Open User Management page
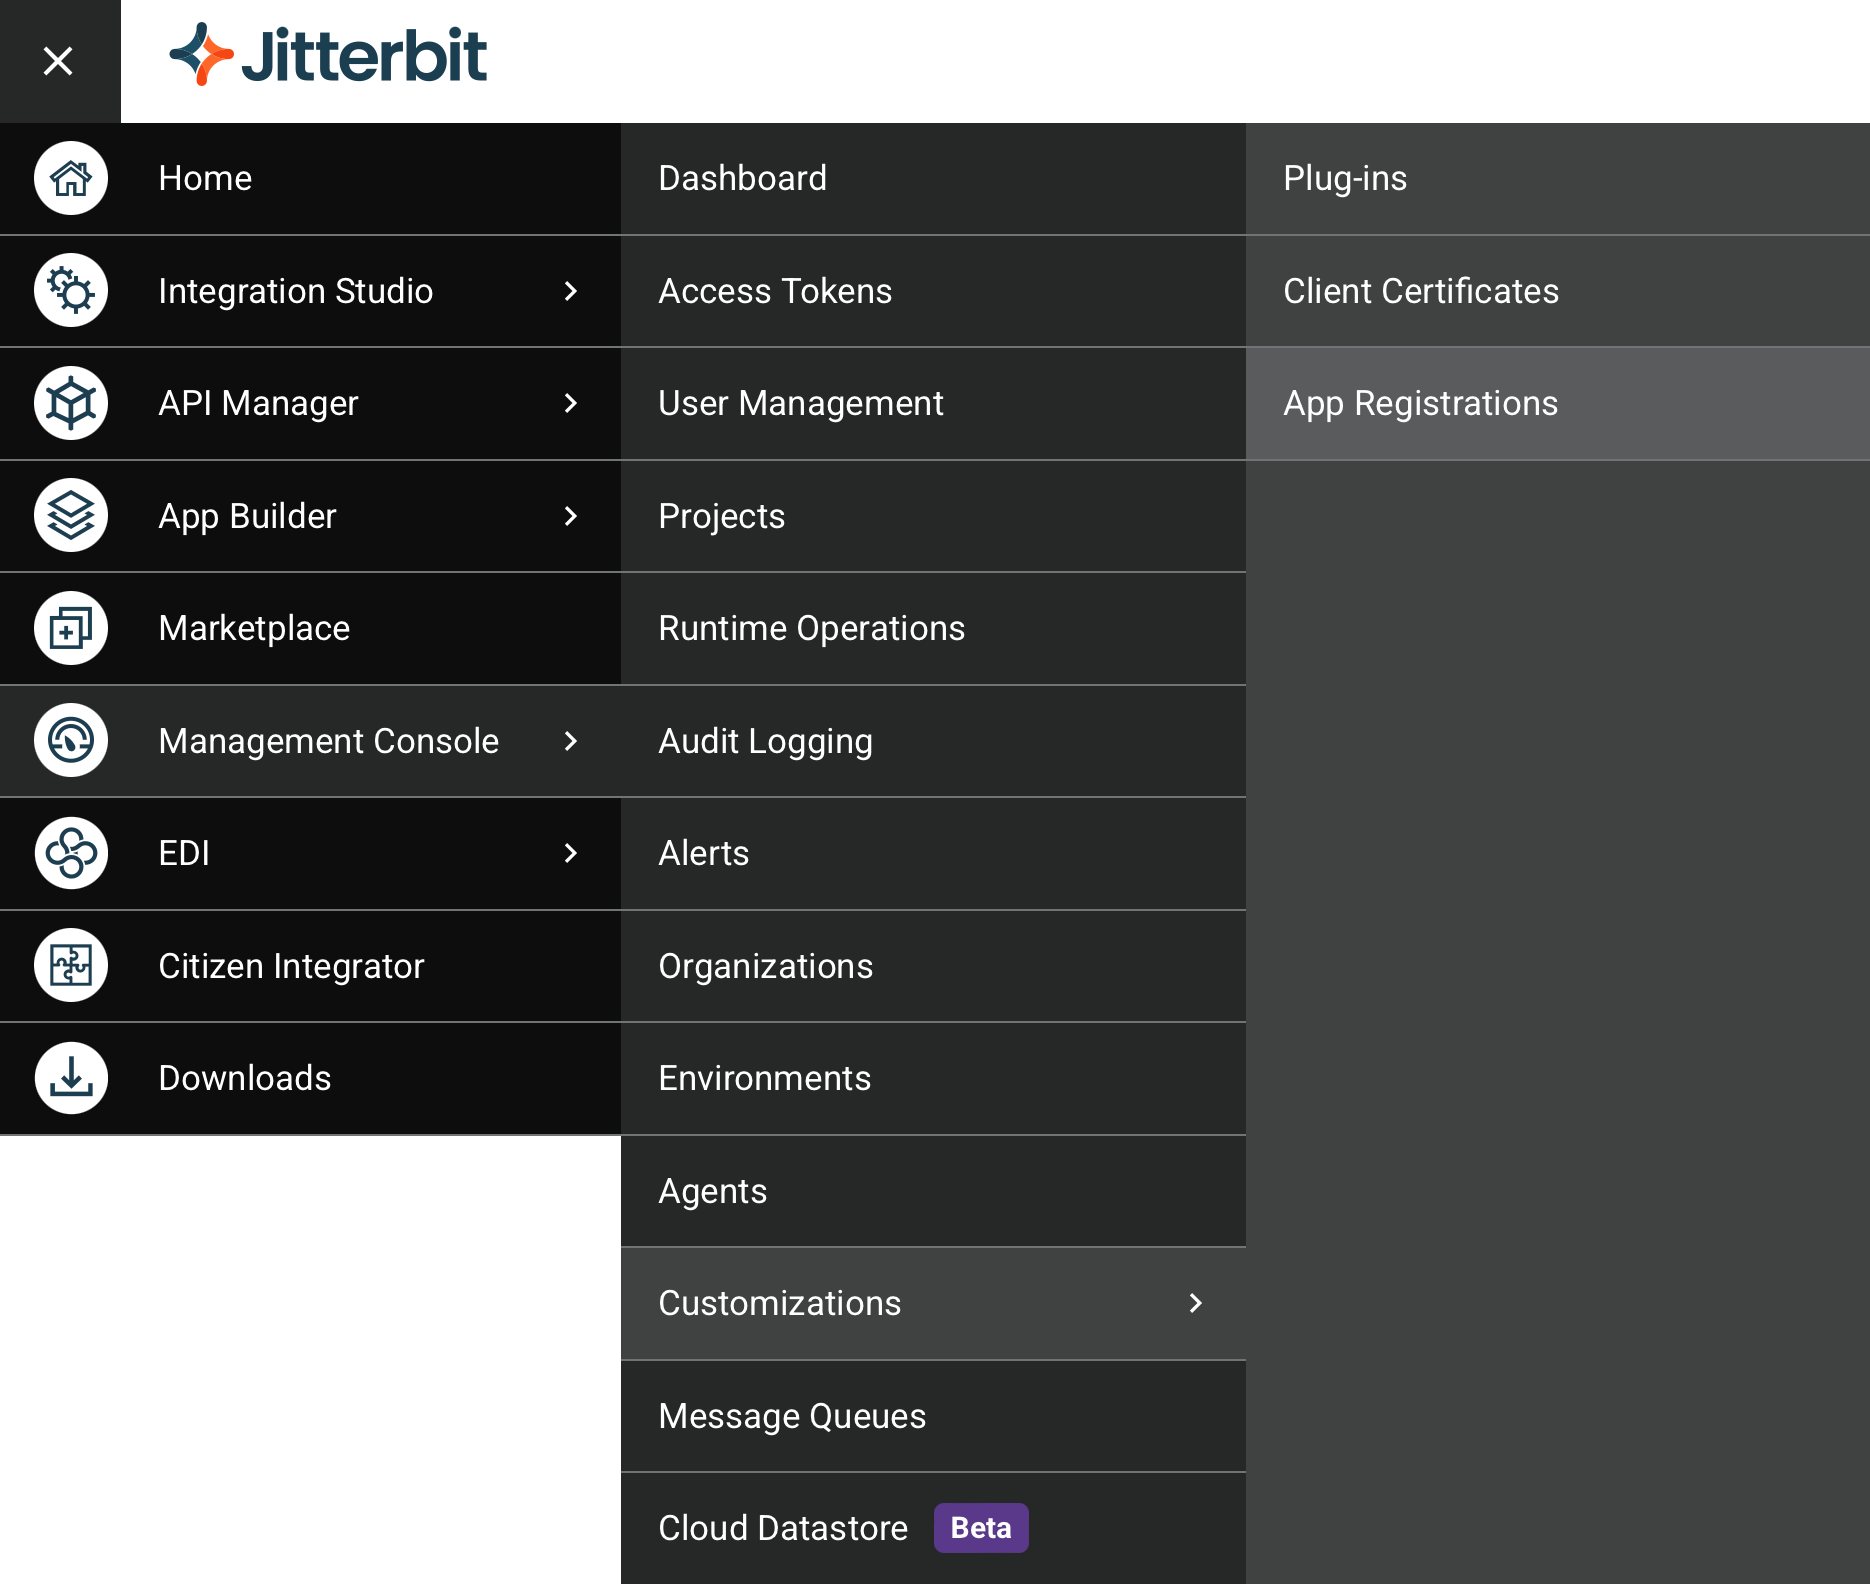 pyautogui.click(x=933, y=404)
